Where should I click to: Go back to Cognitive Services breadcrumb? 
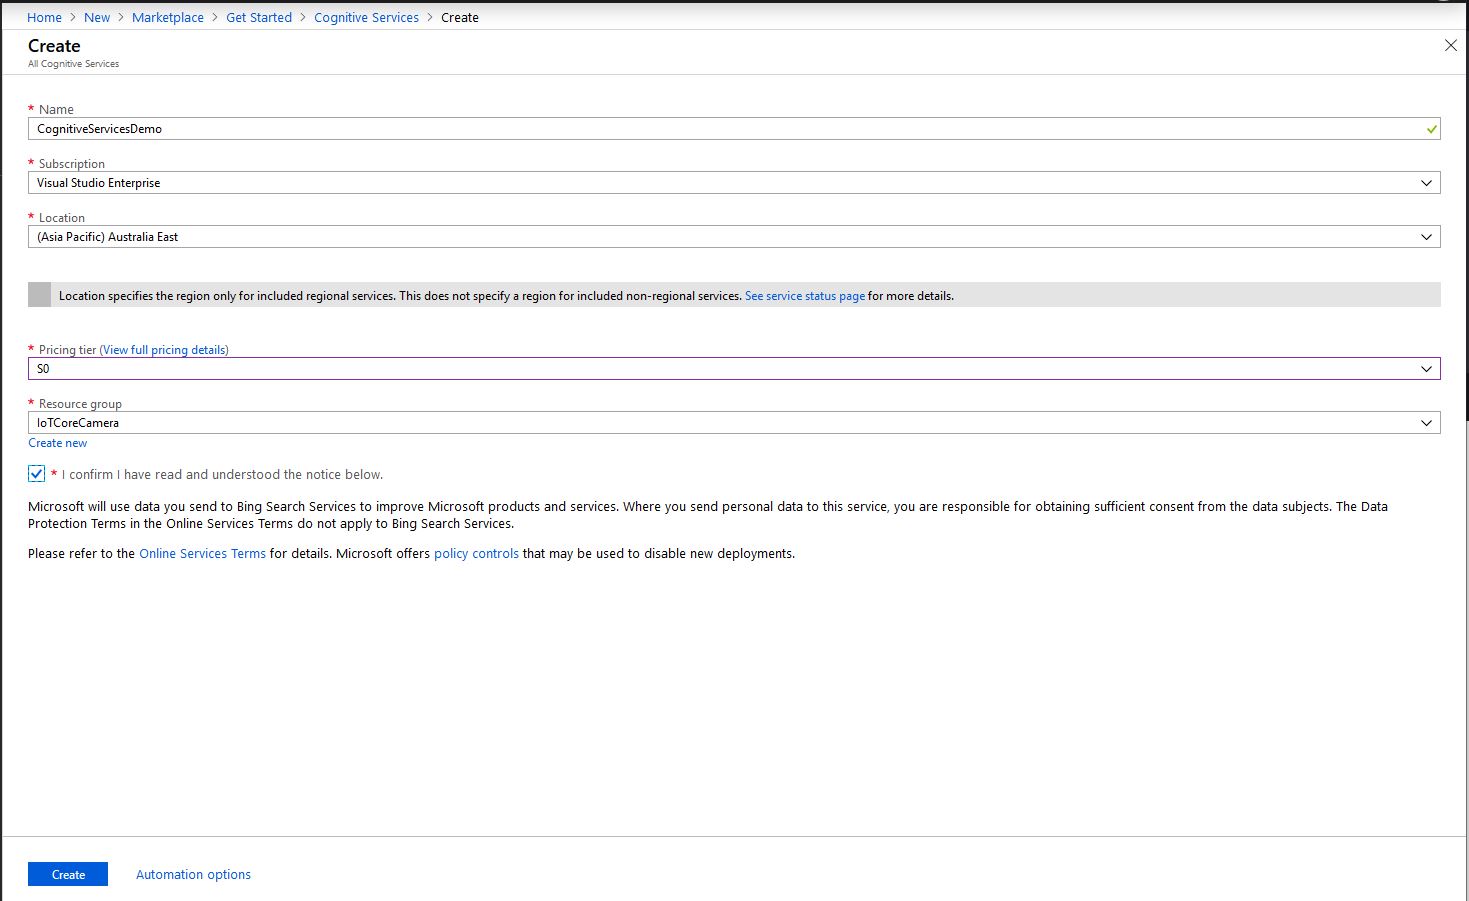pyautogui.click(x=366, y=17)
